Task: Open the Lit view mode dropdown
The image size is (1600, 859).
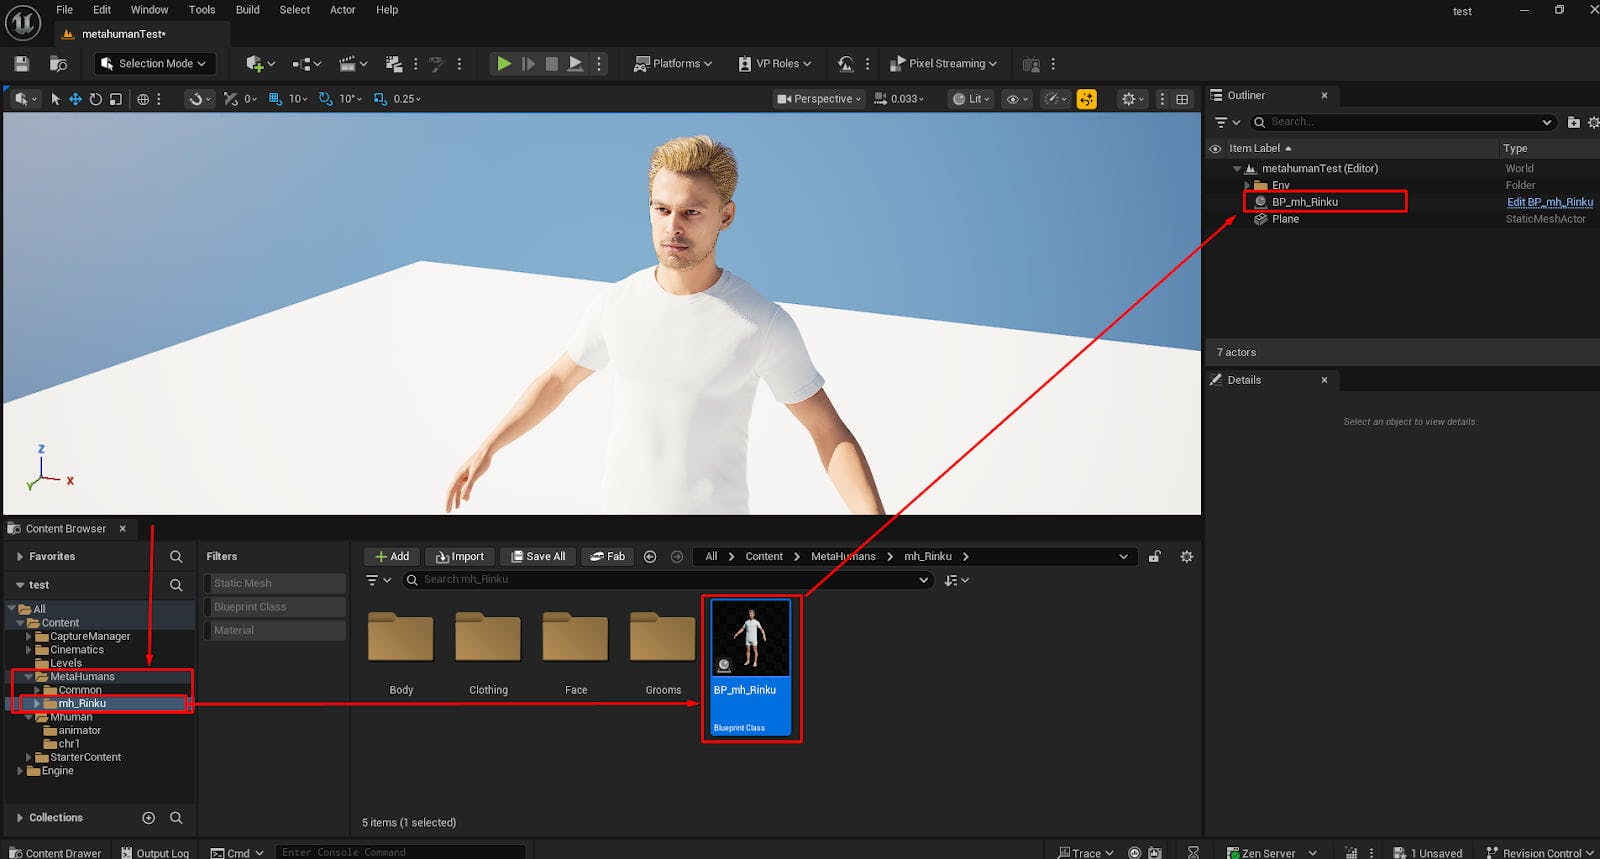Action: click(971, 99)
